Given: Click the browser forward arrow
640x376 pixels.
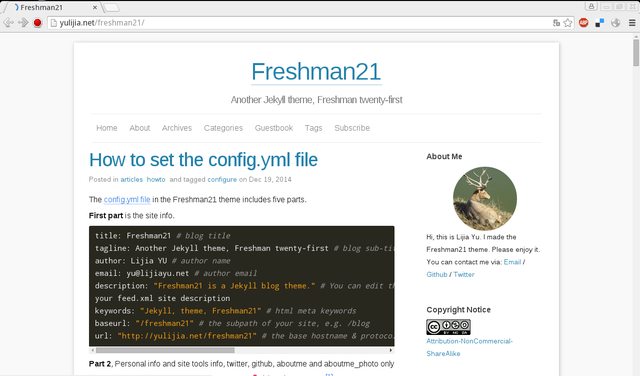Looking at the screenshot, I should point(23,23).
